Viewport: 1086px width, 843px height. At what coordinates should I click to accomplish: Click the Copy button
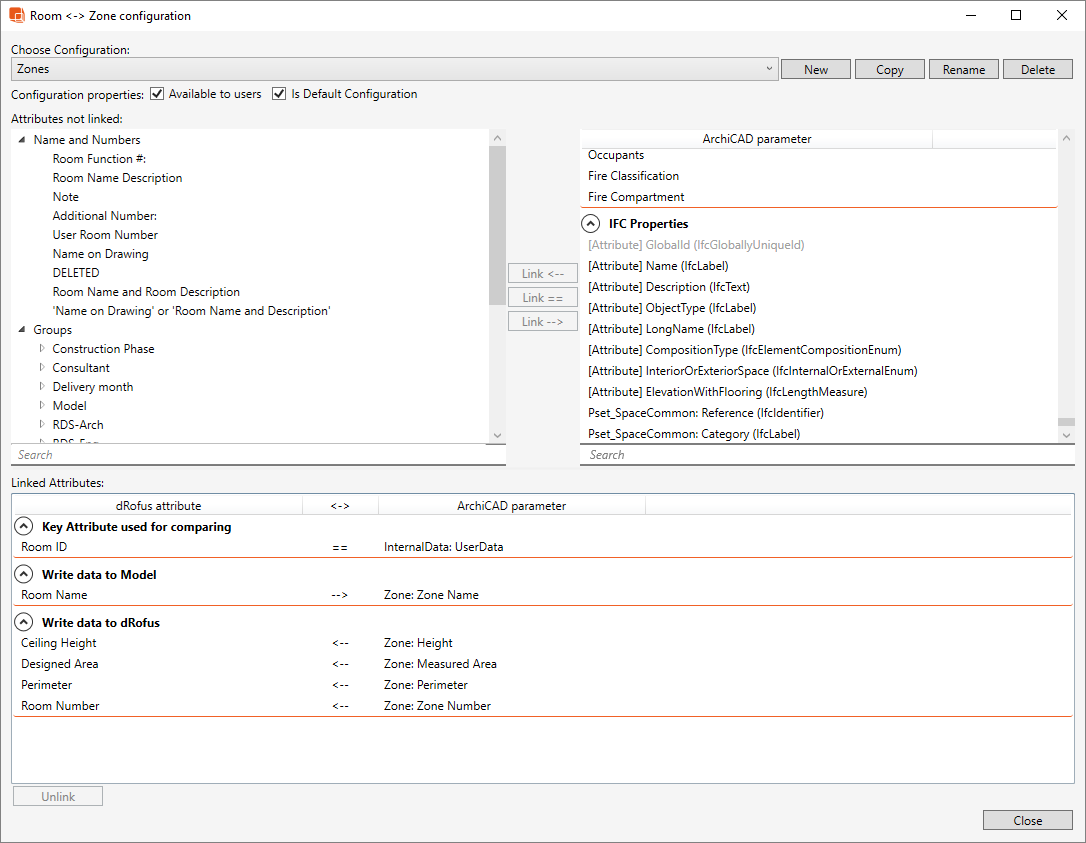(x=889, y=69)
